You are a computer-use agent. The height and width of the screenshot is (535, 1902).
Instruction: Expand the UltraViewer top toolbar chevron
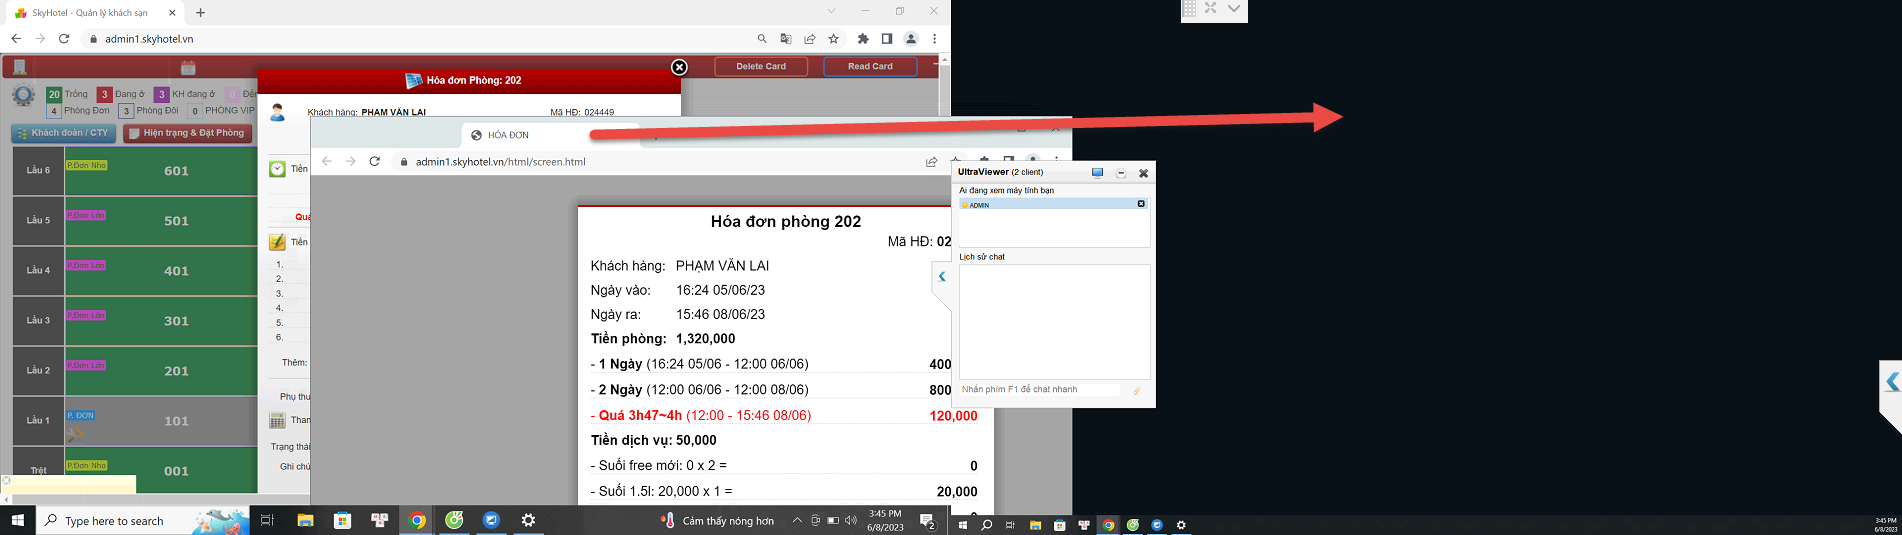point(1234,9)
